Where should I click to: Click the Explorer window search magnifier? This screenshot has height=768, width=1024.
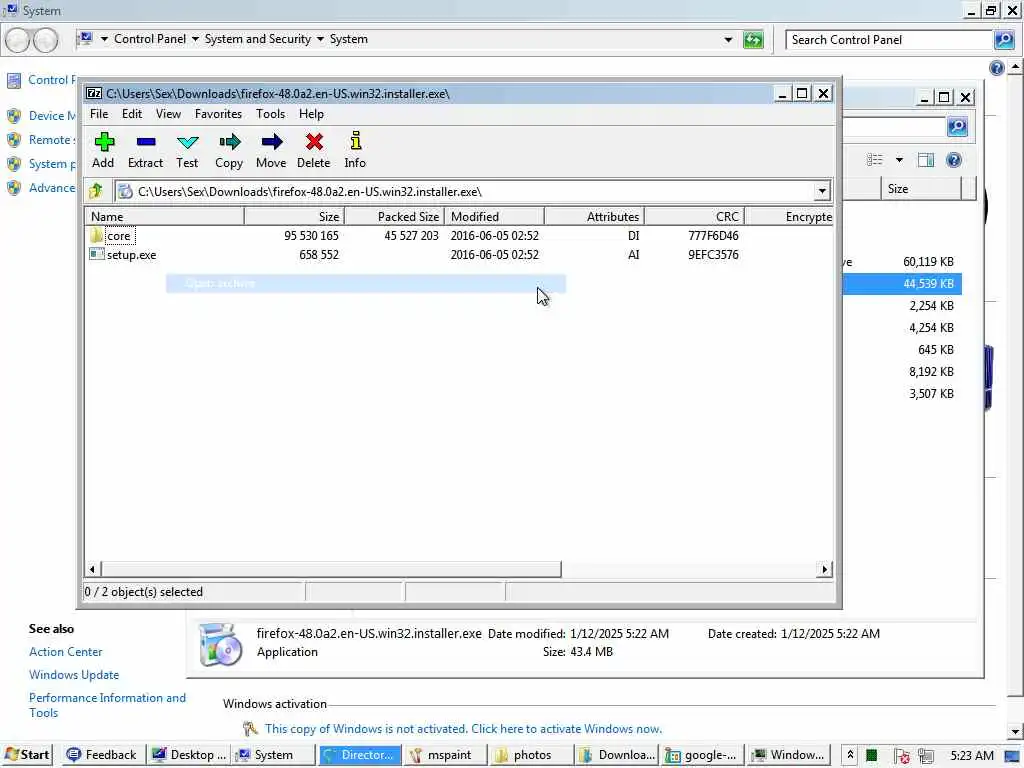click(x=957, y=127)
